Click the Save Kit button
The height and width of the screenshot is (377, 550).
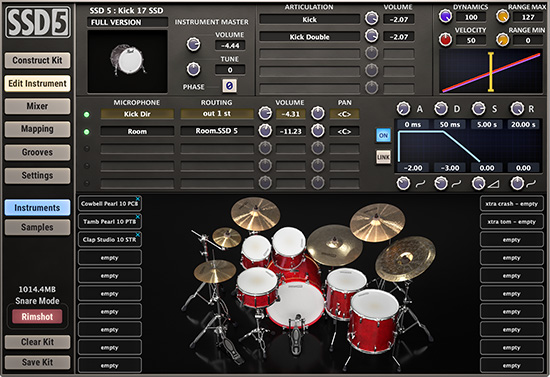pos(37,362)
